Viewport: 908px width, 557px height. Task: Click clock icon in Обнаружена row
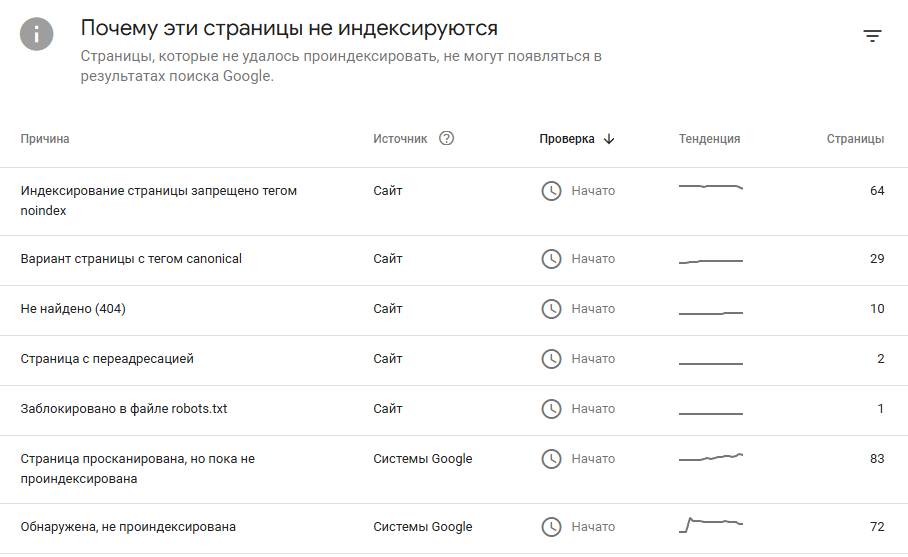point(551,527)
